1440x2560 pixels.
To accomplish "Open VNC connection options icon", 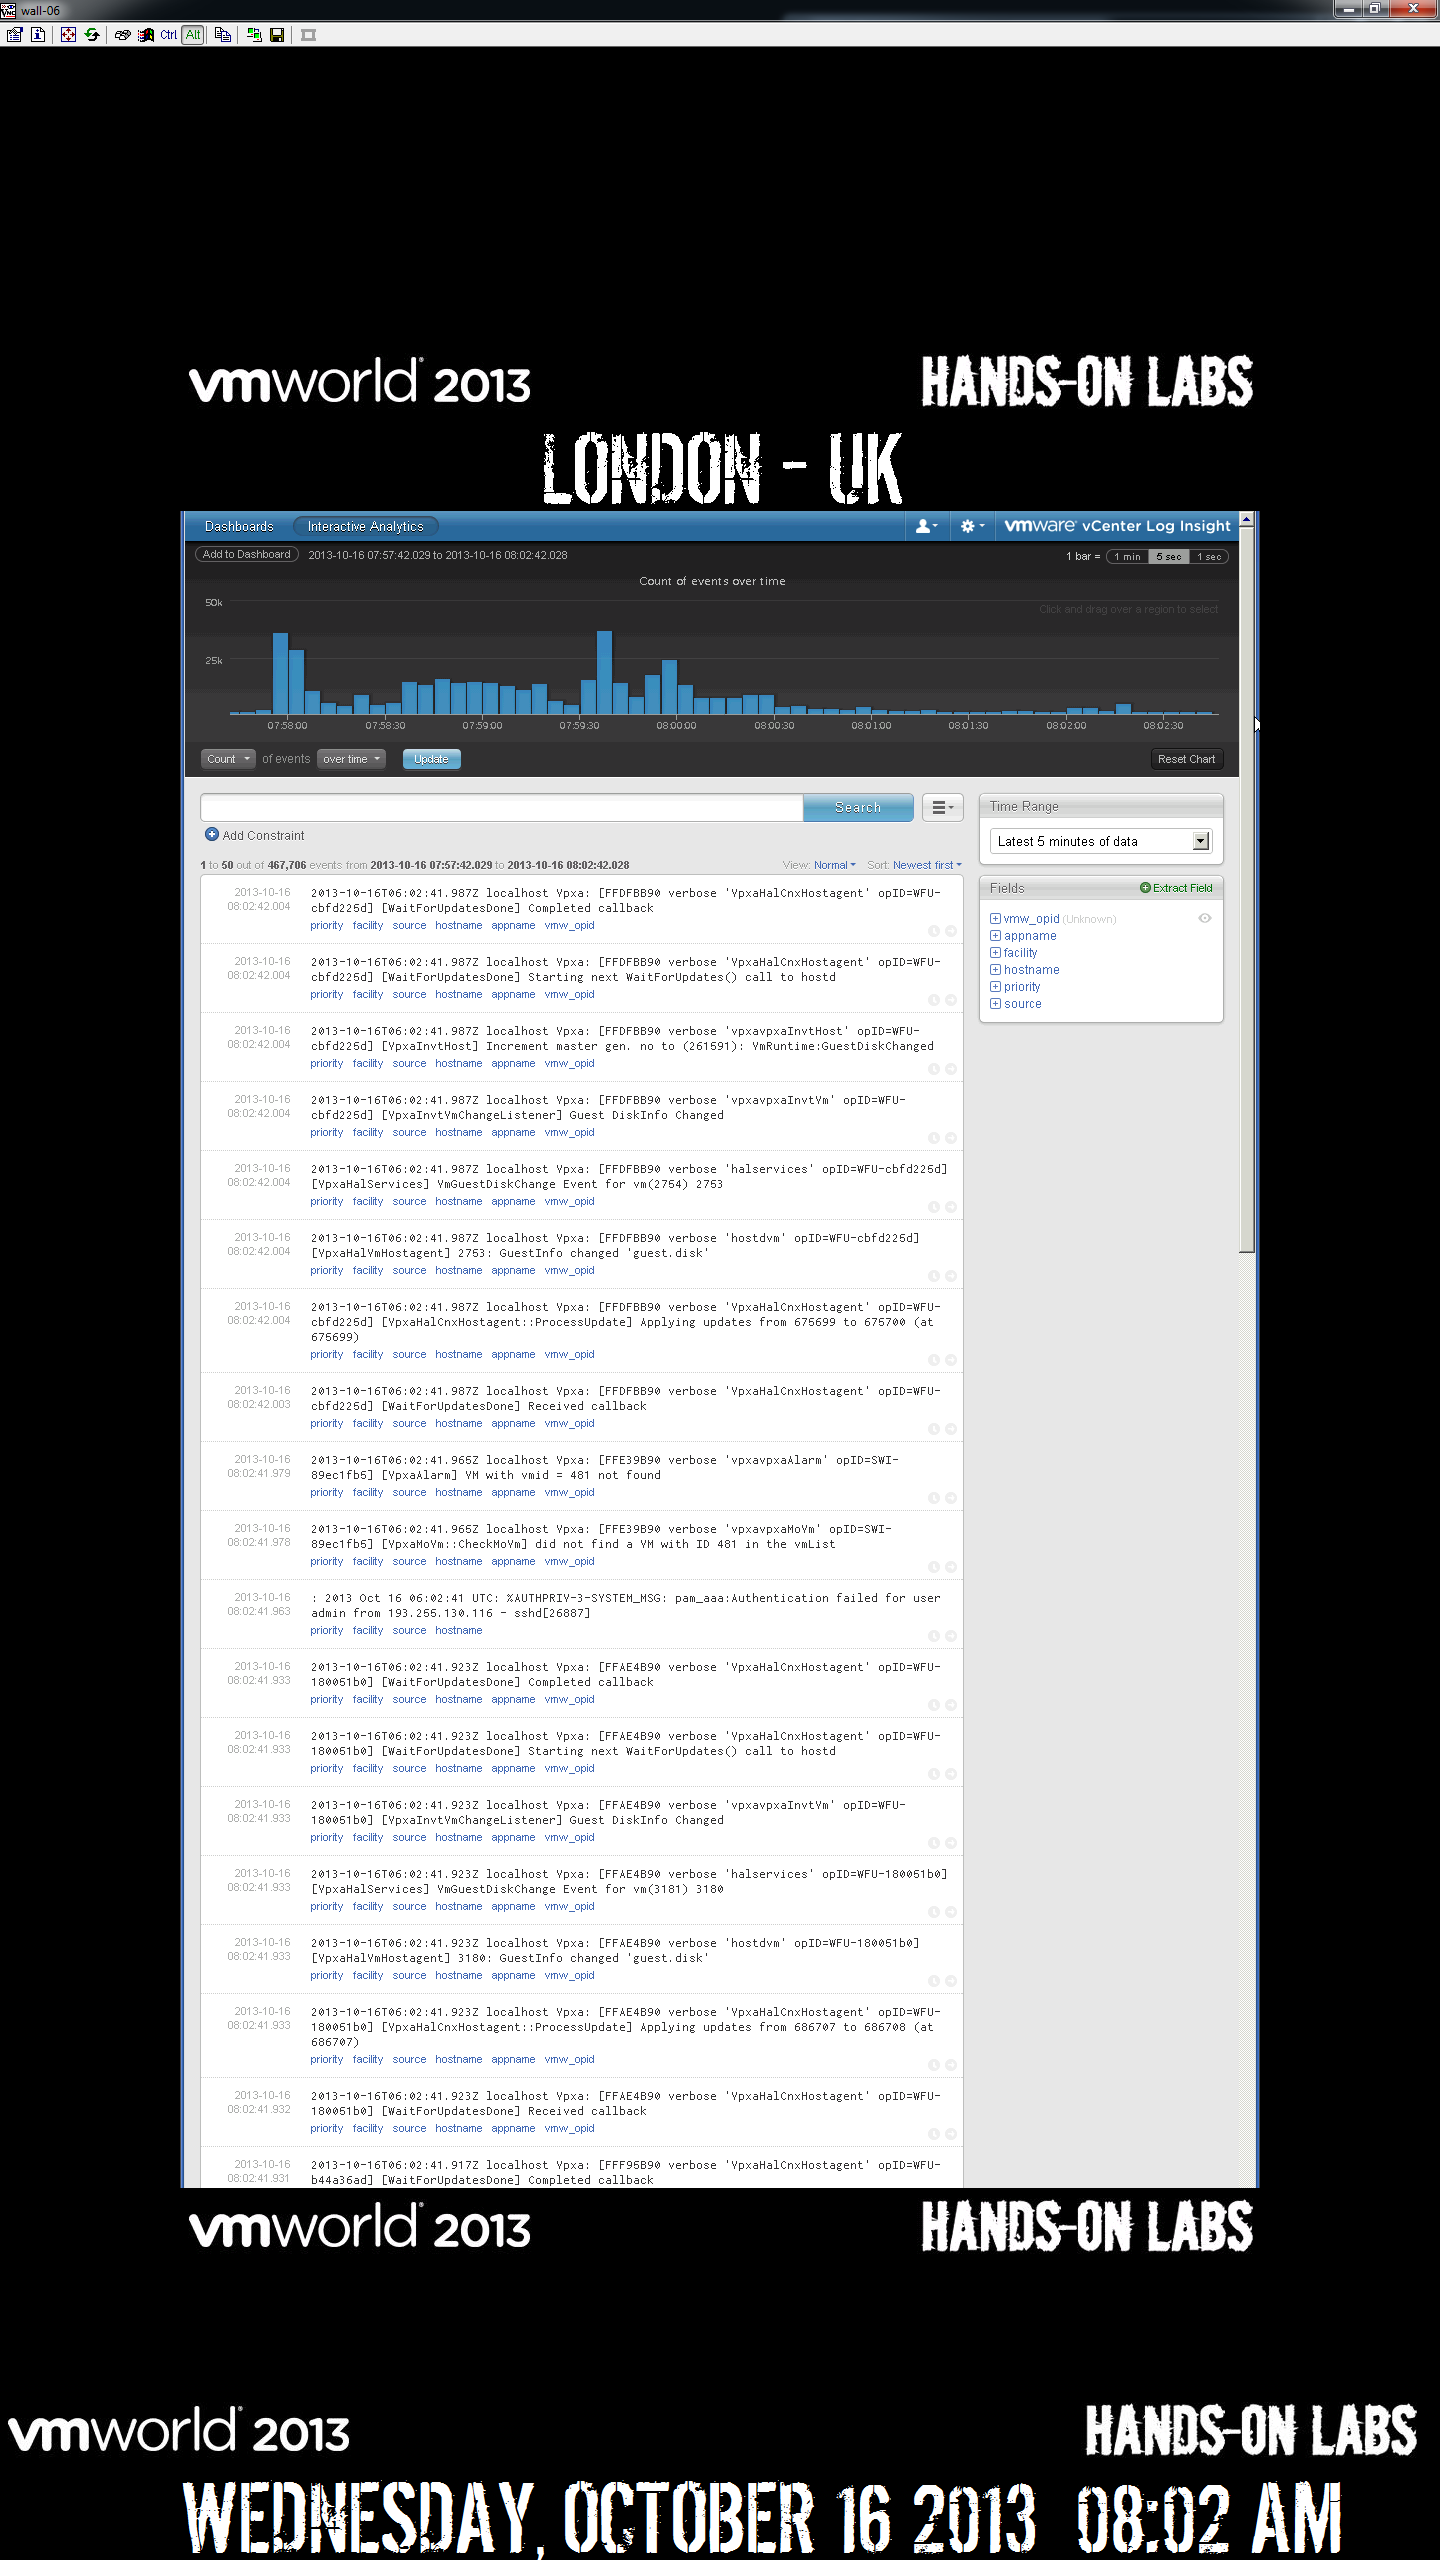I will click(x=14, y=35).
